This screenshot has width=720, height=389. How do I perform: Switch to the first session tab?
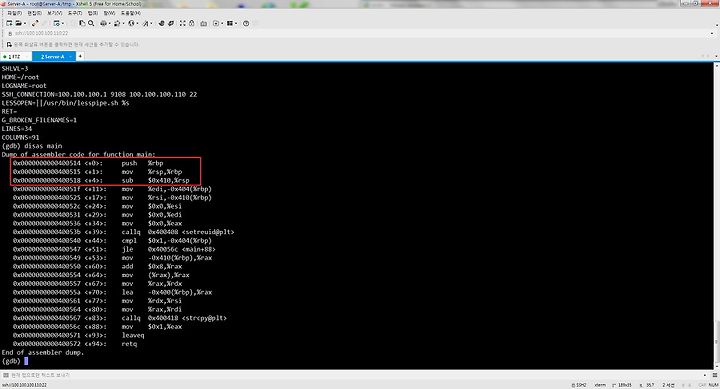point(16,56)
